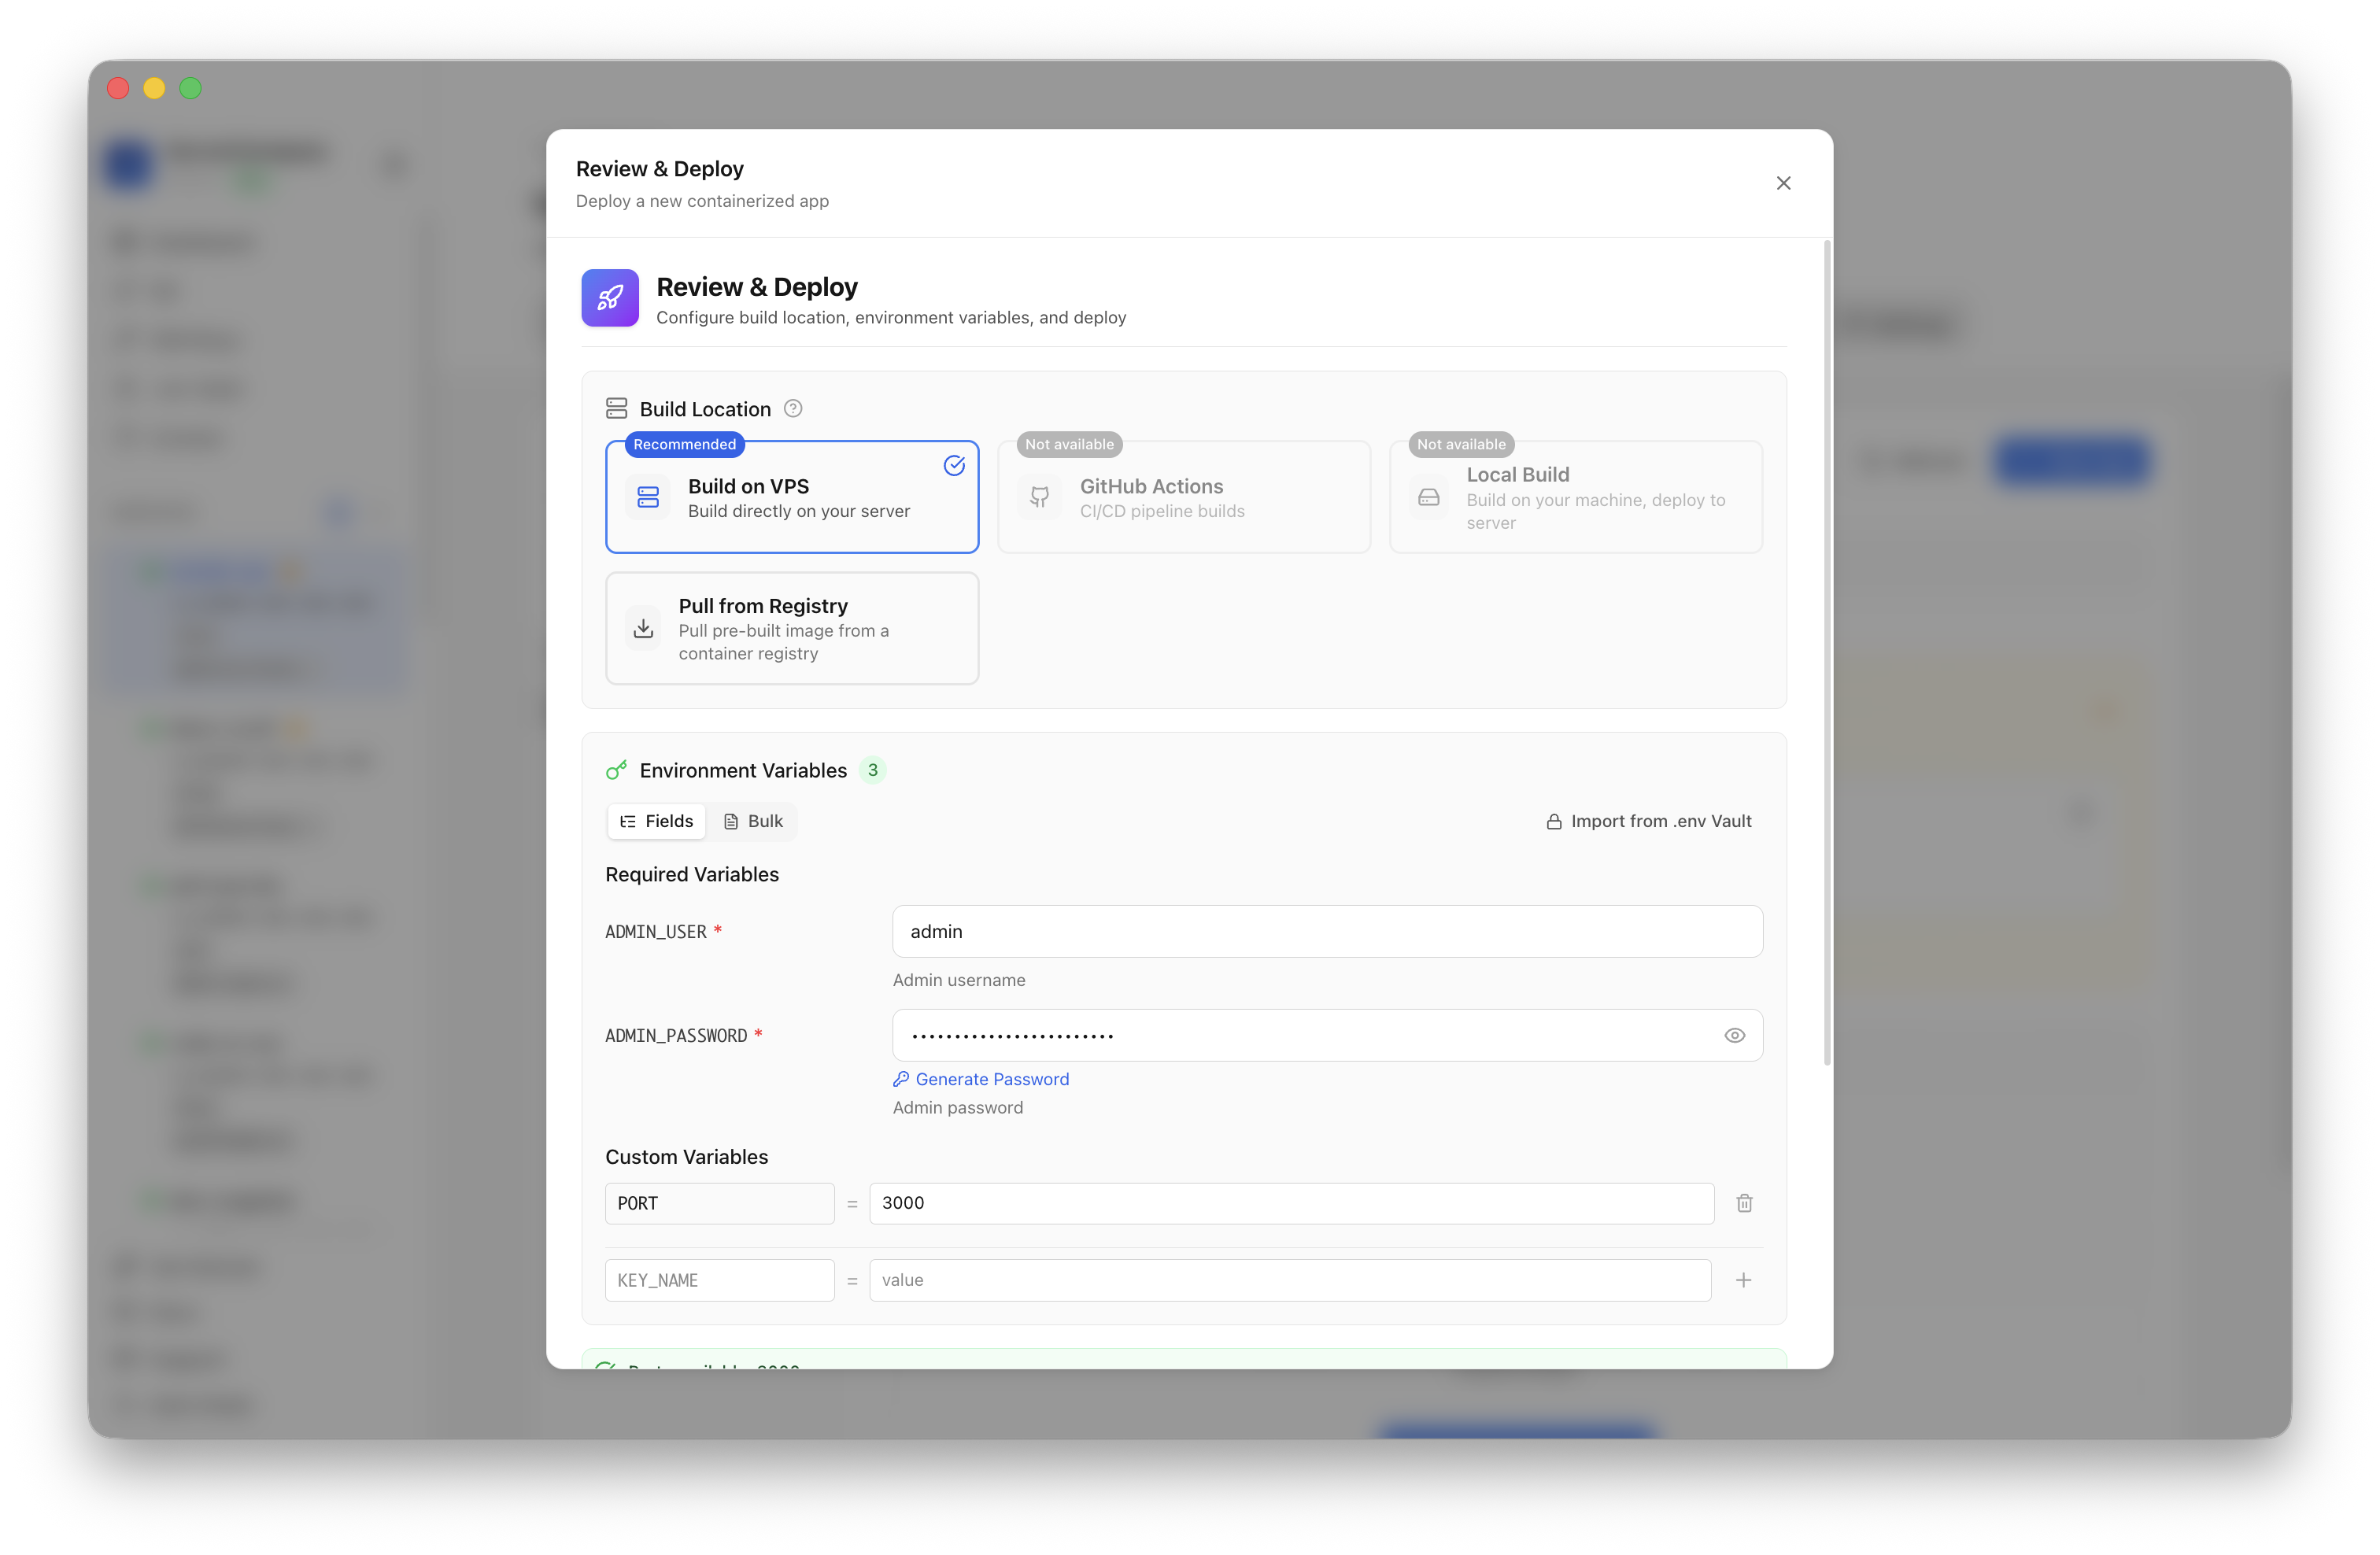Select the GitHub Actions build option
2380x1555 pixels.
coord(1184,497)
